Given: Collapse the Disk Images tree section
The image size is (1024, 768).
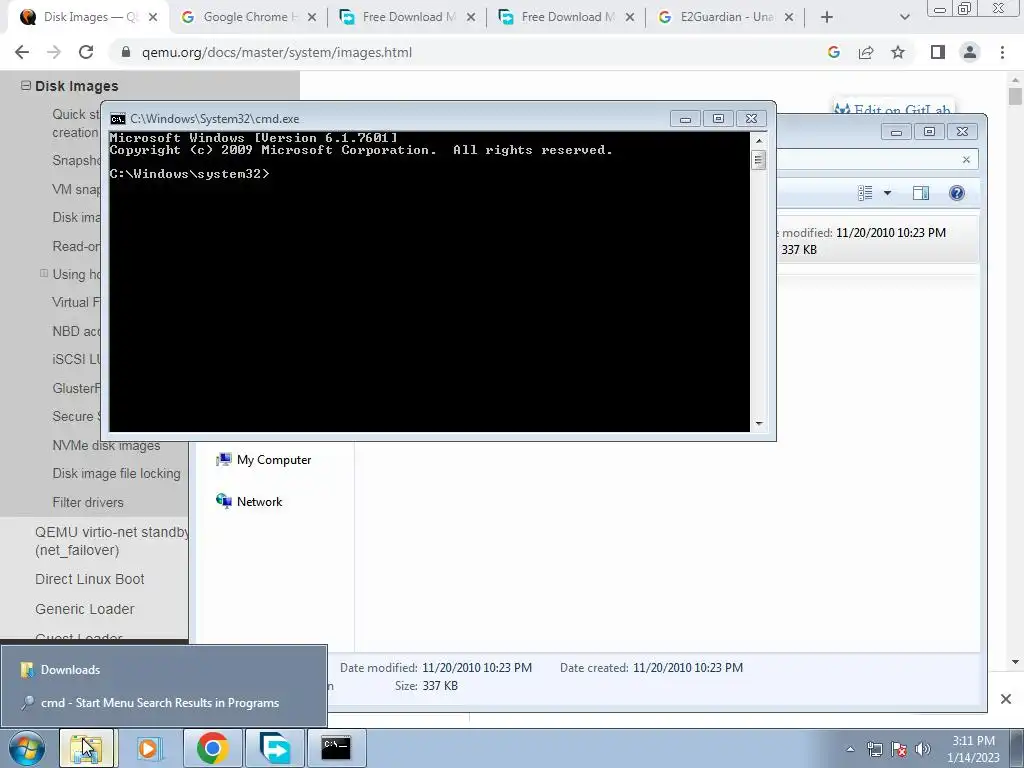Looking at the screenshot, I should point(25,86).
